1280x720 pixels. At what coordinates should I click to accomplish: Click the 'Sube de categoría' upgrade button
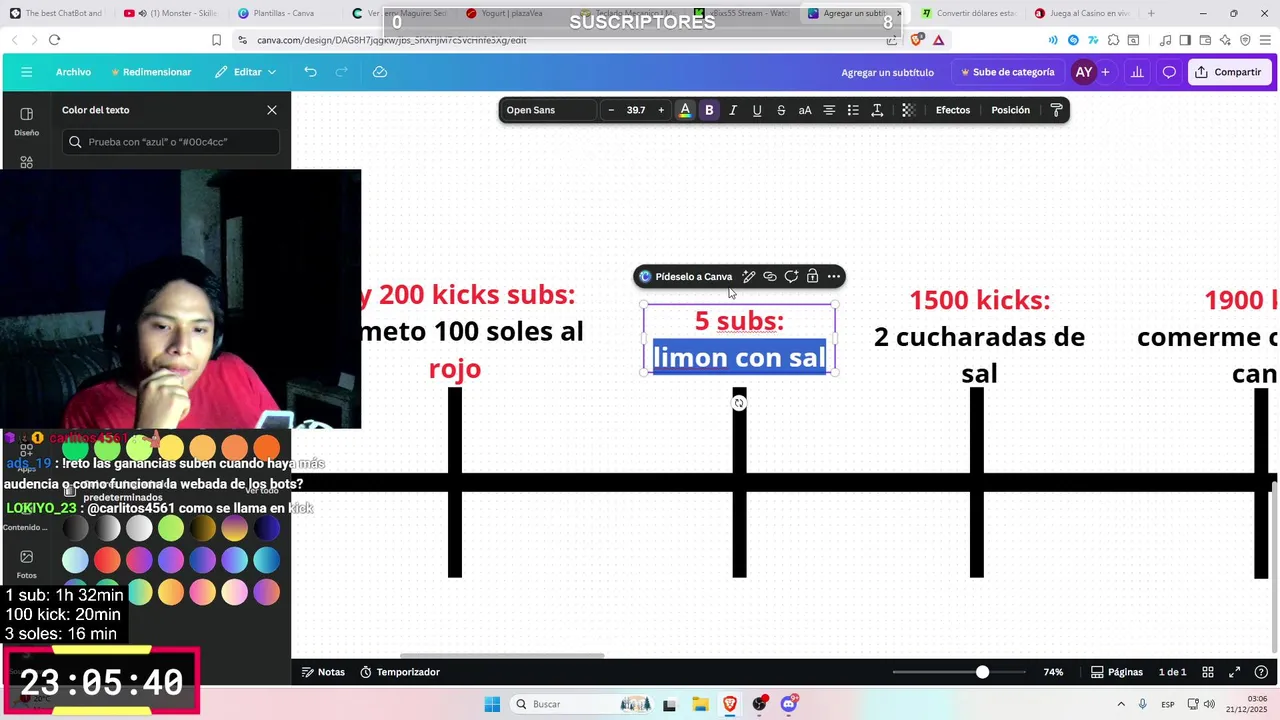tap(1007, 72)
